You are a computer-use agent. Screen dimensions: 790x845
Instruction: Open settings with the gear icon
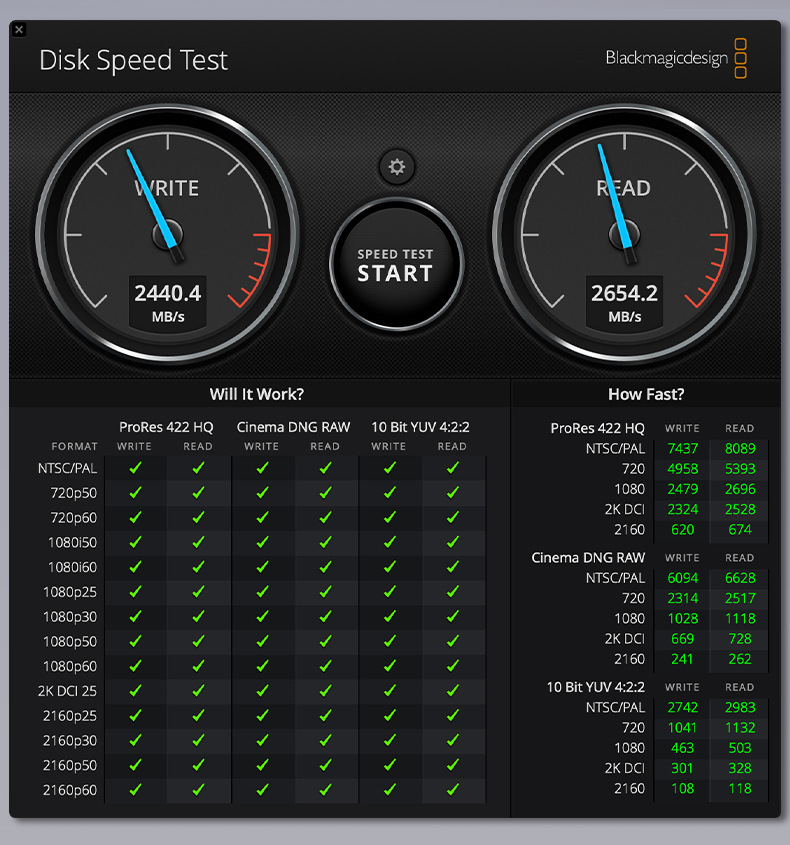[x=397, y=167]
